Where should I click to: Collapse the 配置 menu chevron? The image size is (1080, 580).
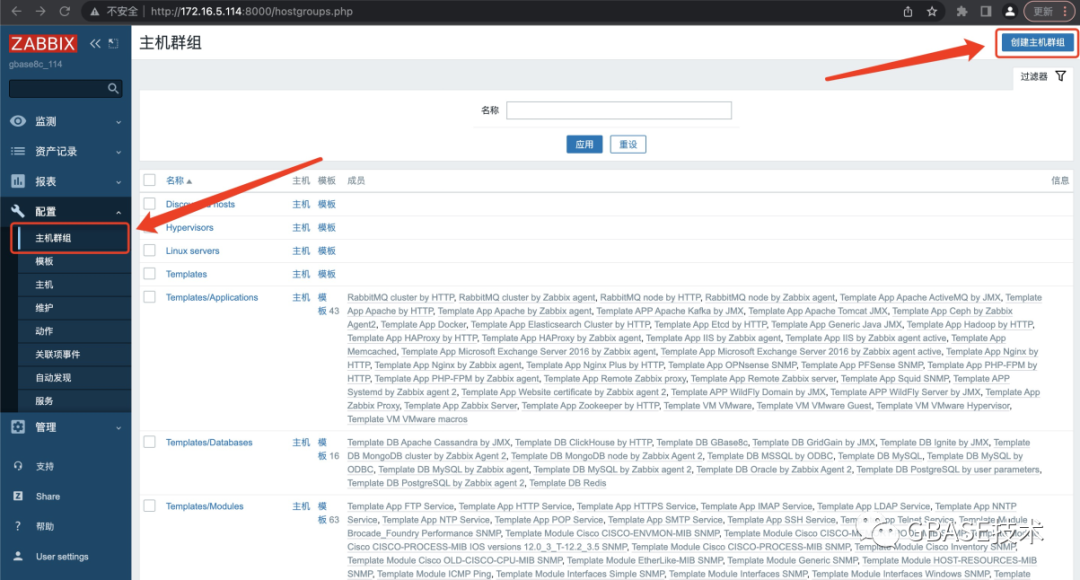point(118,212)
